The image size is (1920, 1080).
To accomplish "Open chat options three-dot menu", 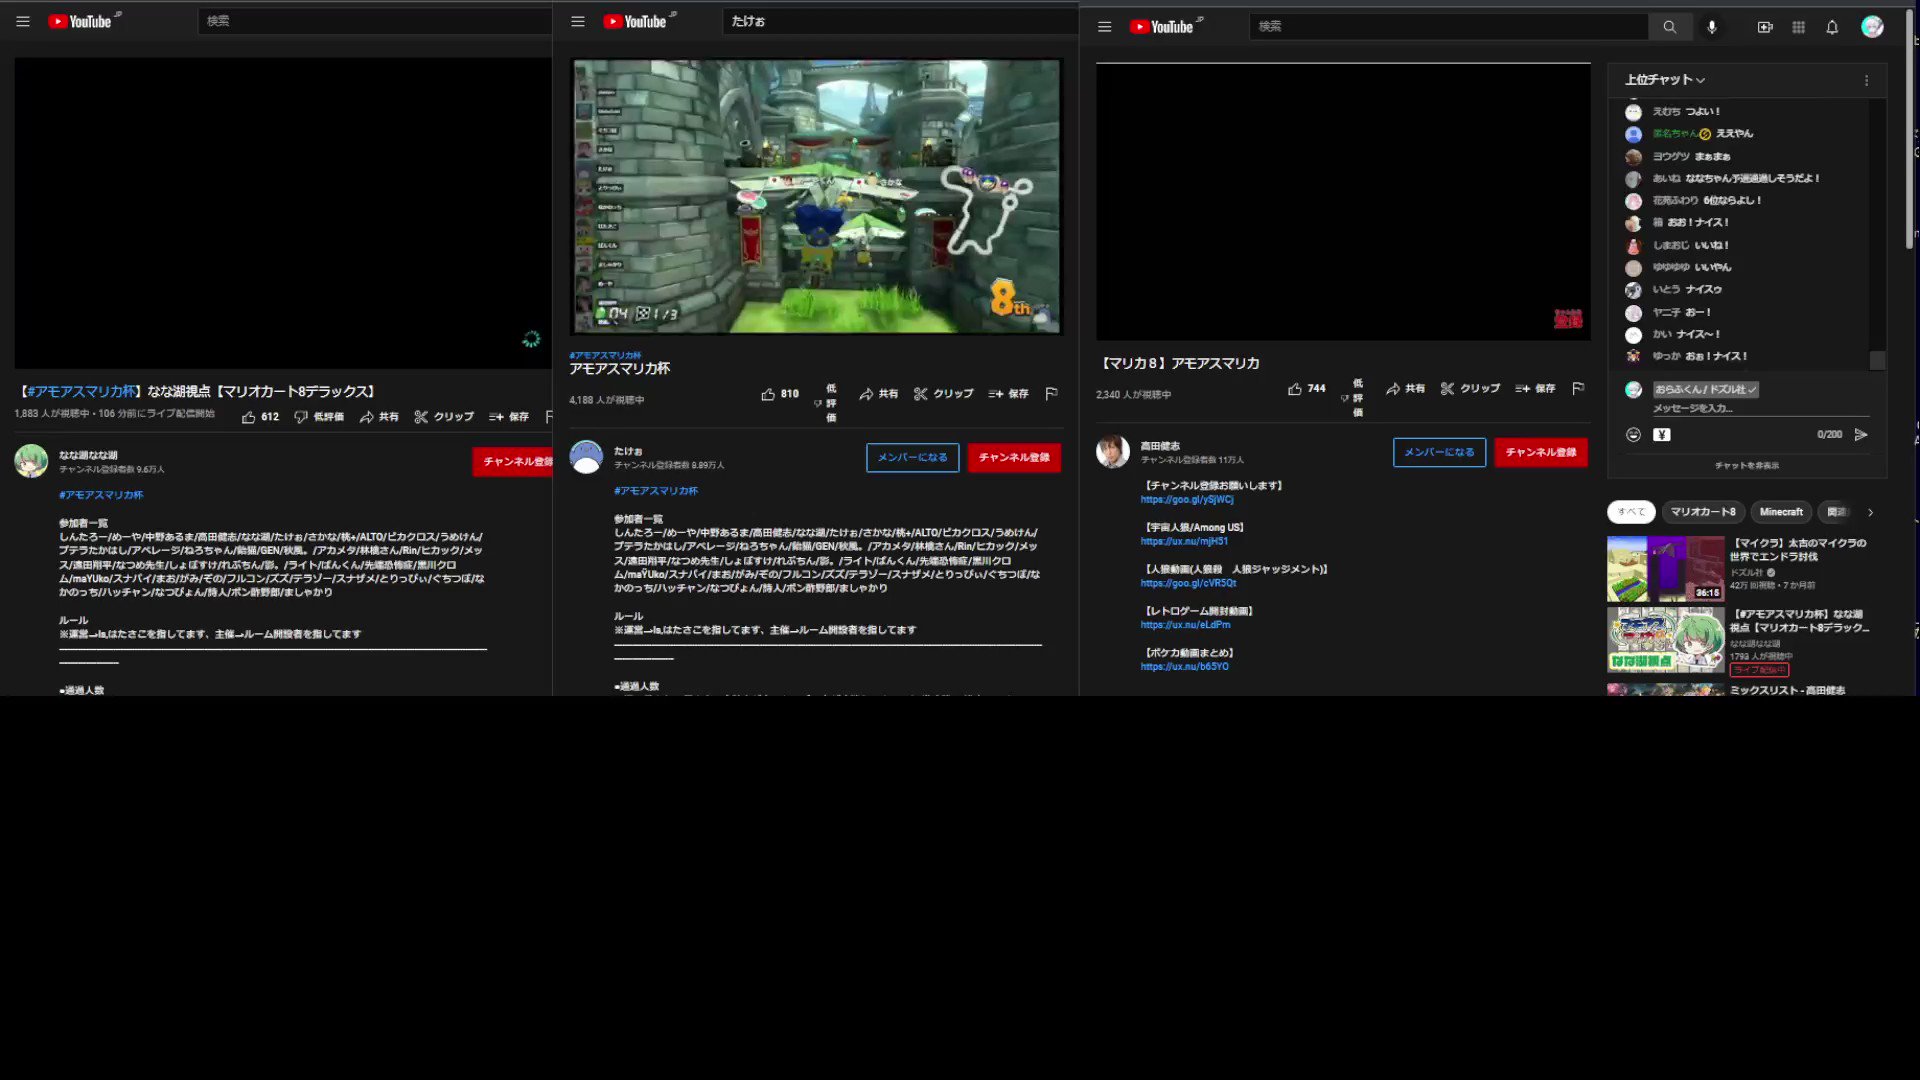I will (1866, 80).
